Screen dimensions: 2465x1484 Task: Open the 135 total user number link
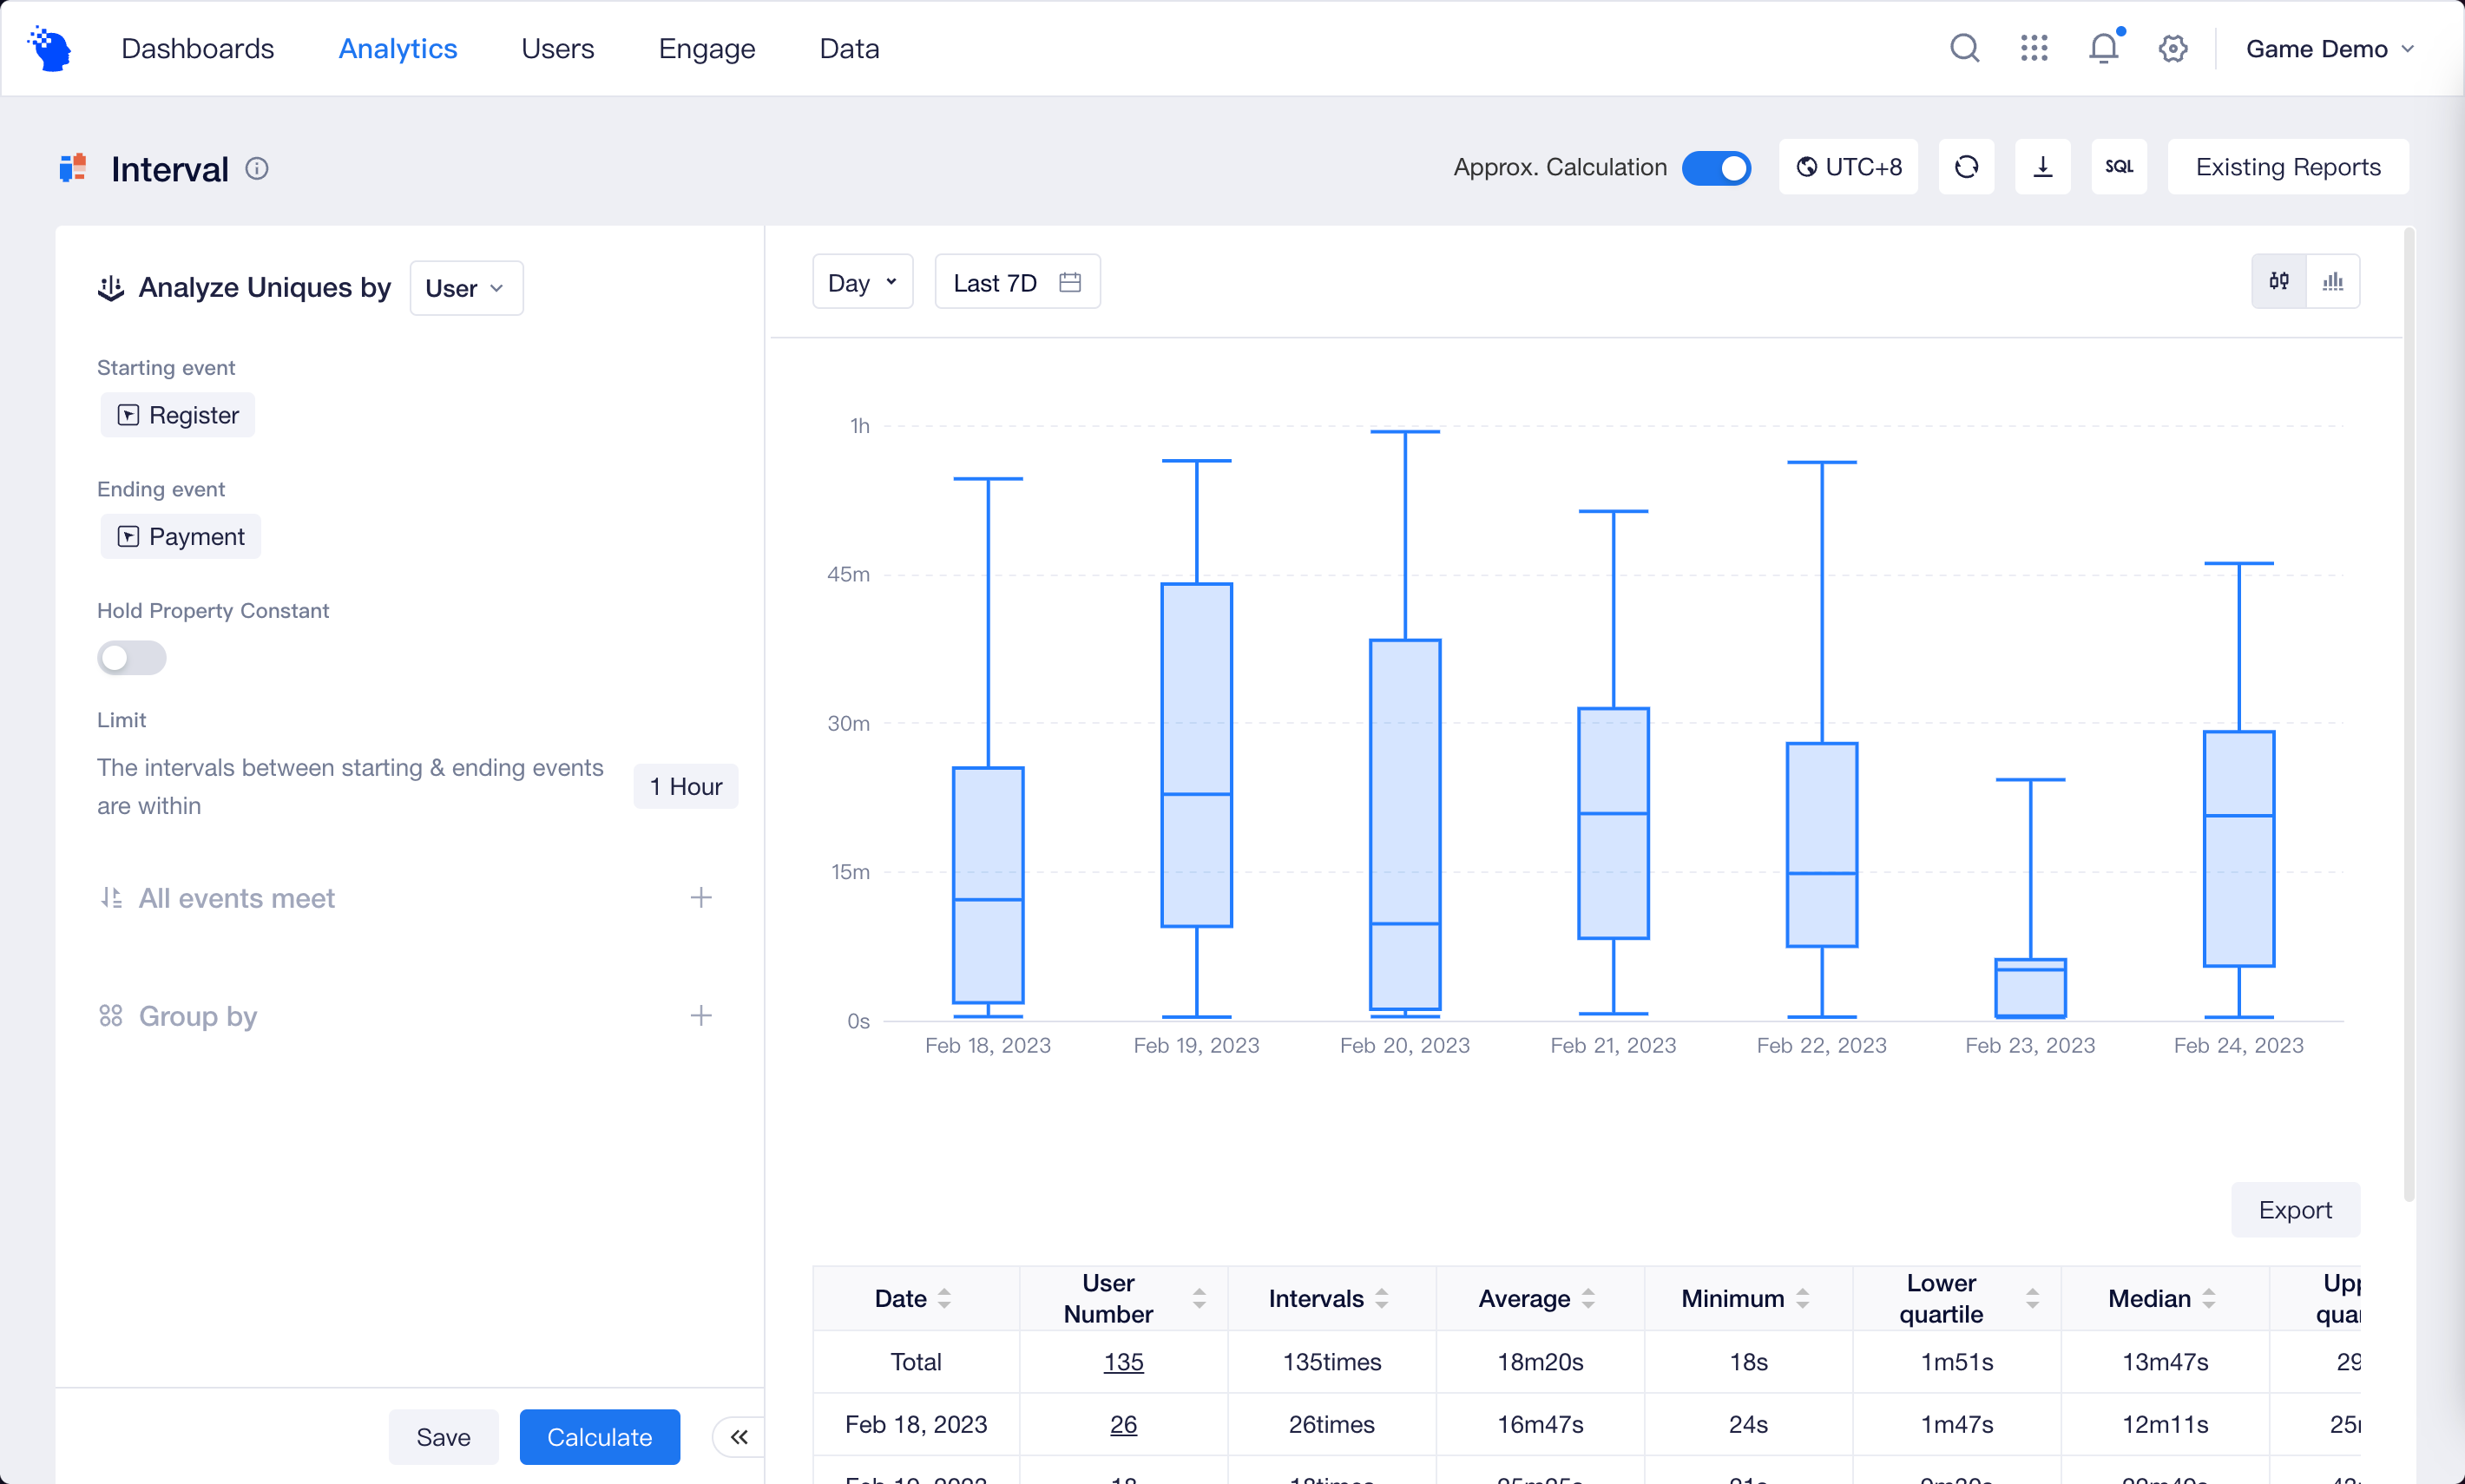(x=1123, y=1362)
